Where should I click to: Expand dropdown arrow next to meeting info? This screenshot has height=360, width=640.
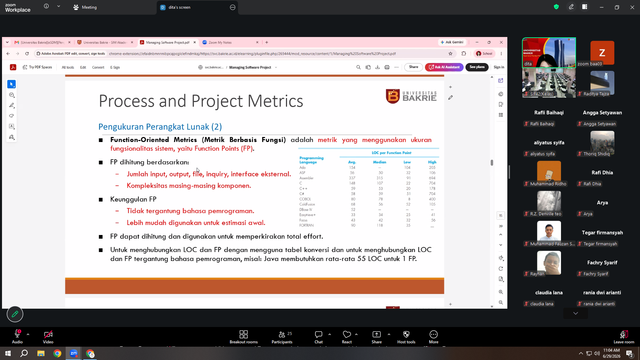tap(58, 7)
